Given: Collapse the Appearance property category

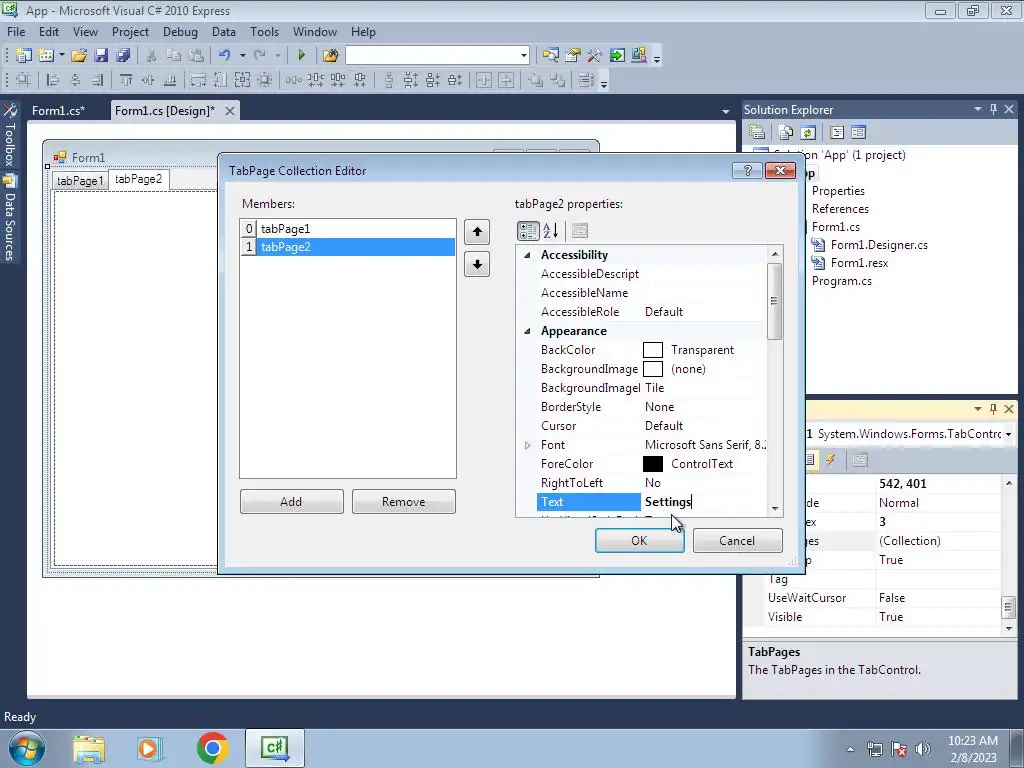Looking at the screenshot, I should coord(528,331).
